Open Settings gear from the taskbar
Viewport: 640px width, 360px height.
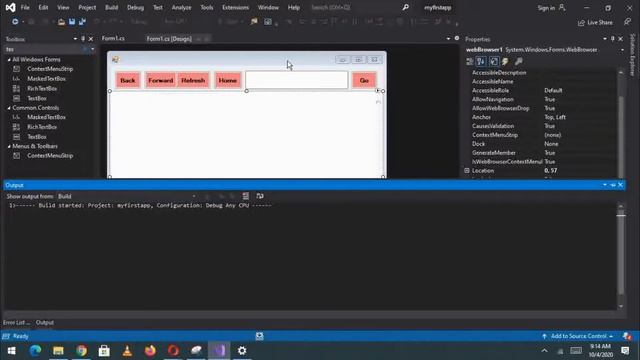click(x=242, y=350)
